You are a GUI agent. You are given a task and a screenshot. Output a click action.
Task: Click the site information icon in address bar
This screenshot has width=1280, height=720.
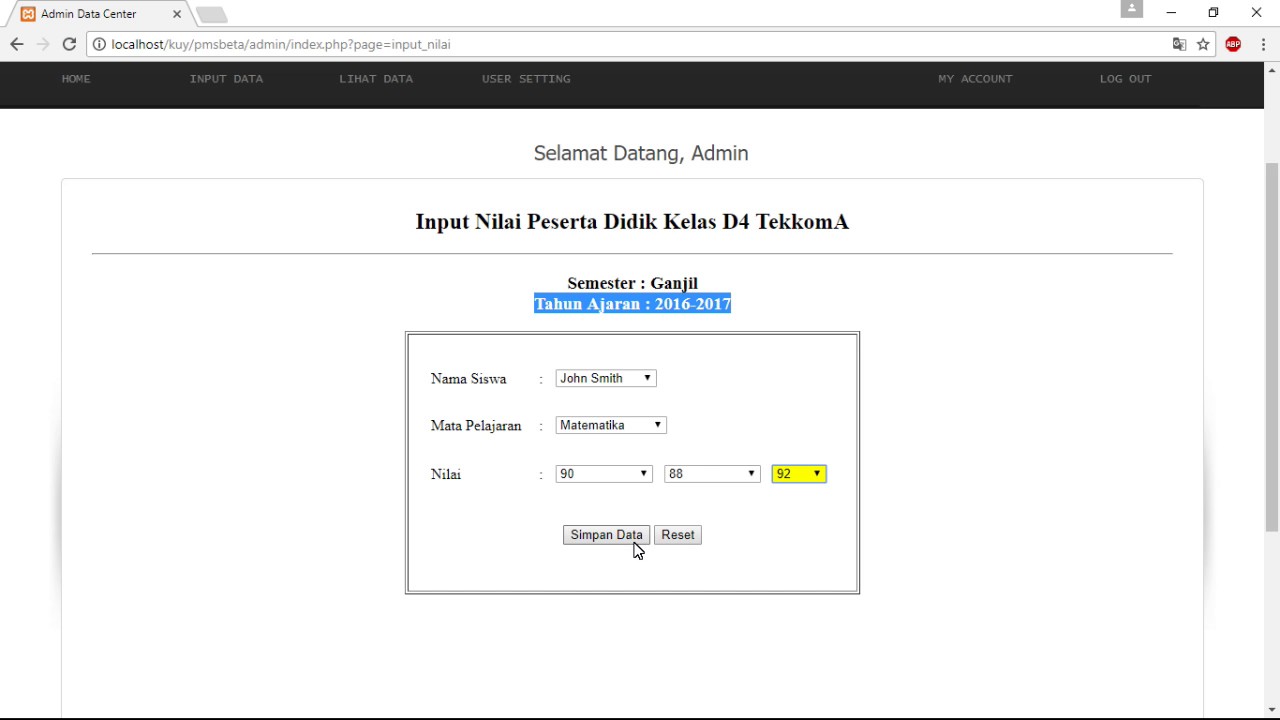[99, 44]
